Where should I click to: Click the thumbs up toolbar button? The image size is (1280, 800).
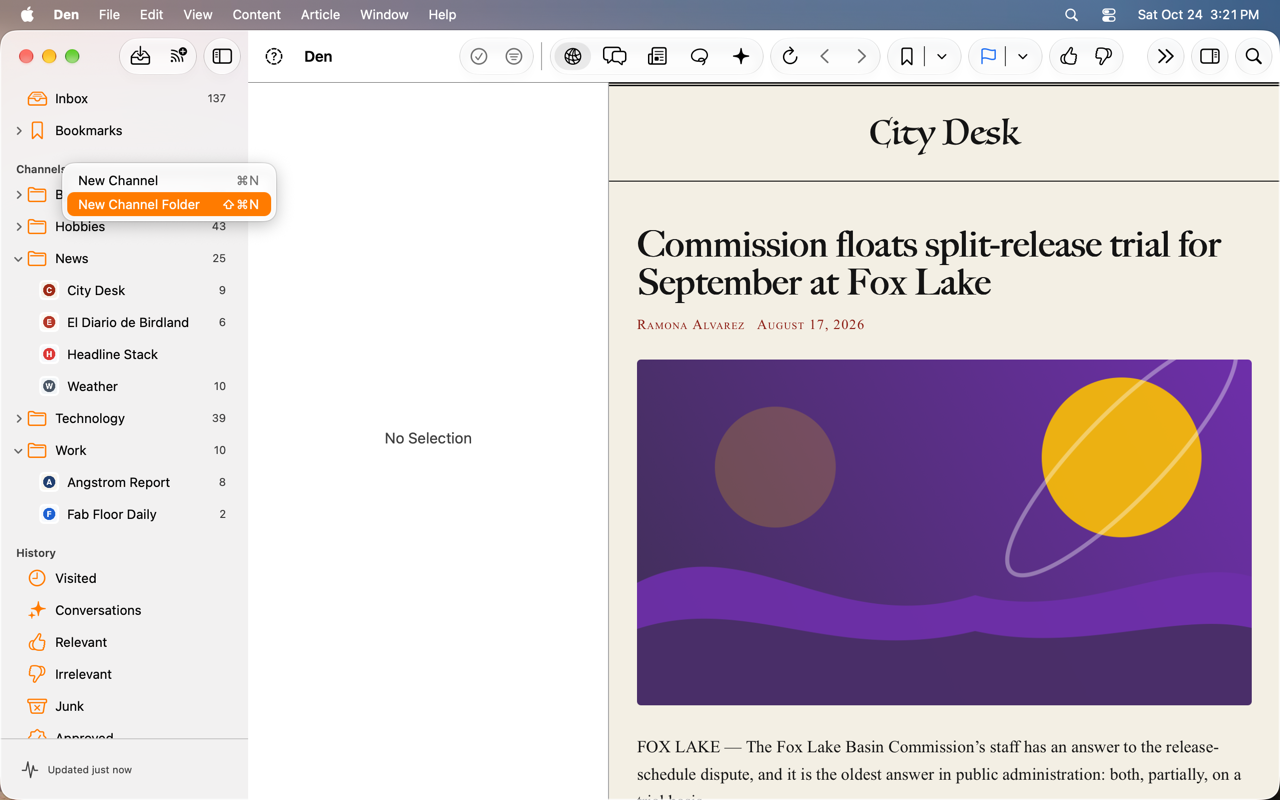[x=1068, y=57]
